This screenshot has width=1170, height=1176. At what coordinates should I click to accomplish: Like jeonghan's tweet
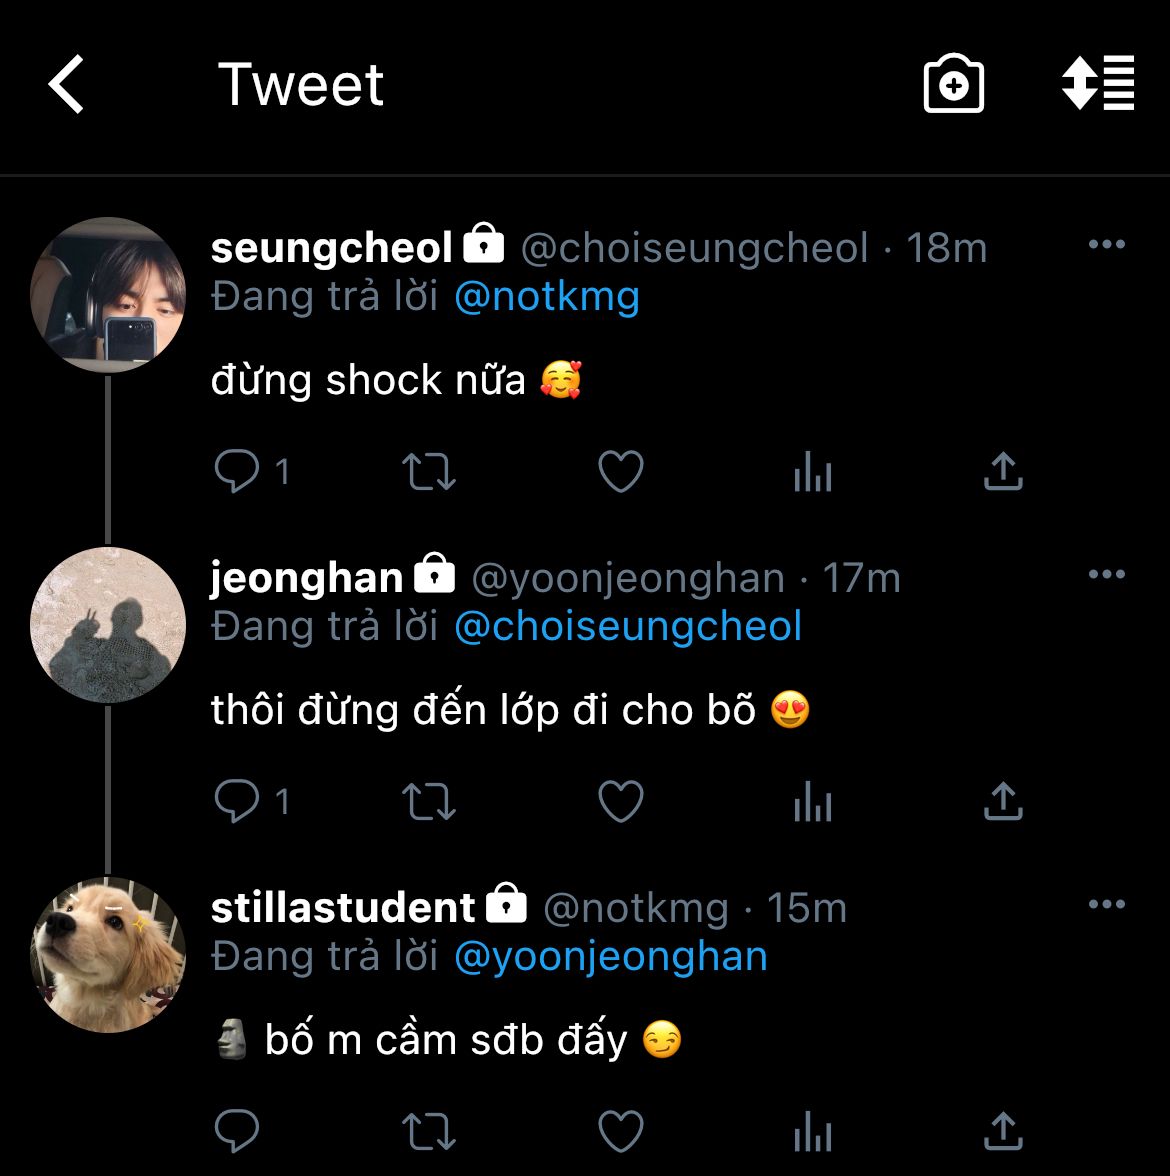tap(620, 802)
